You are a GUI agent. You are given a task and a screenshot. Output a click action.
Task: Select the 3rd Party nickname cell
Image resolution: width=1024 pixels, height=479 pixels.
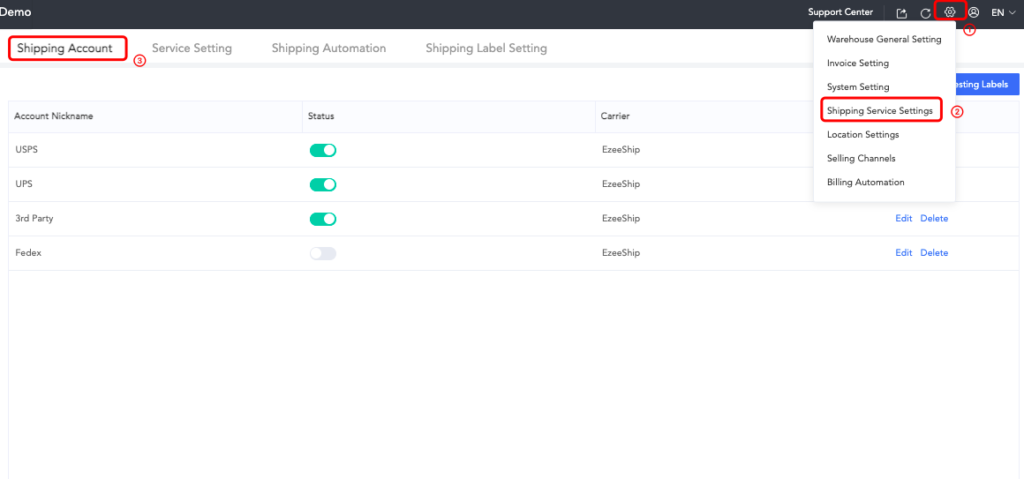click(34, 219)
